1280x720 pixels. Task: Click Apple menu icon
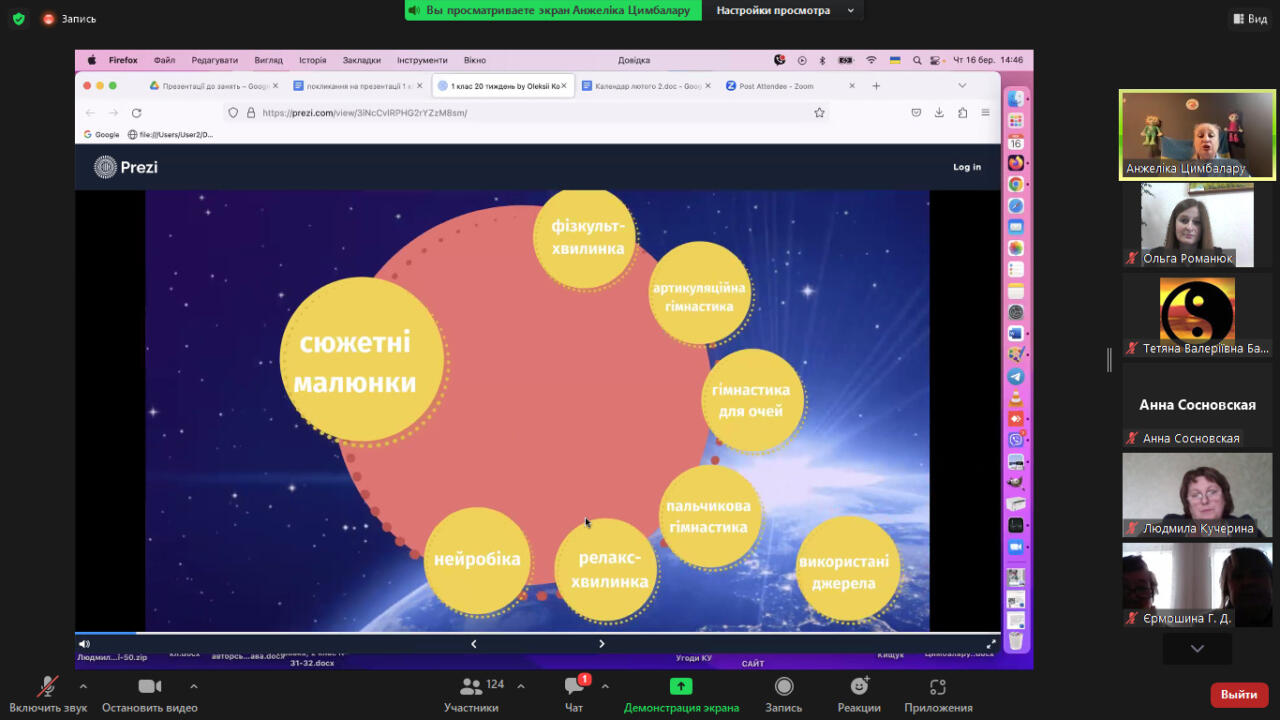(x=92, y=60)
